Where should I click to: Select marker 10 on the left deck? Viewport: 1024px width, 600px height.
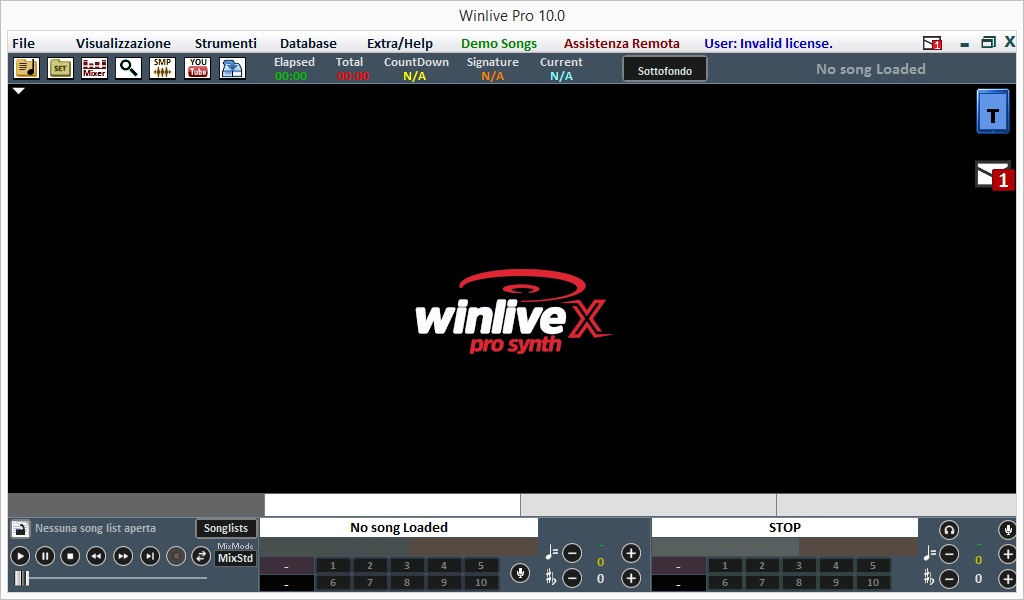click(481, 582)
